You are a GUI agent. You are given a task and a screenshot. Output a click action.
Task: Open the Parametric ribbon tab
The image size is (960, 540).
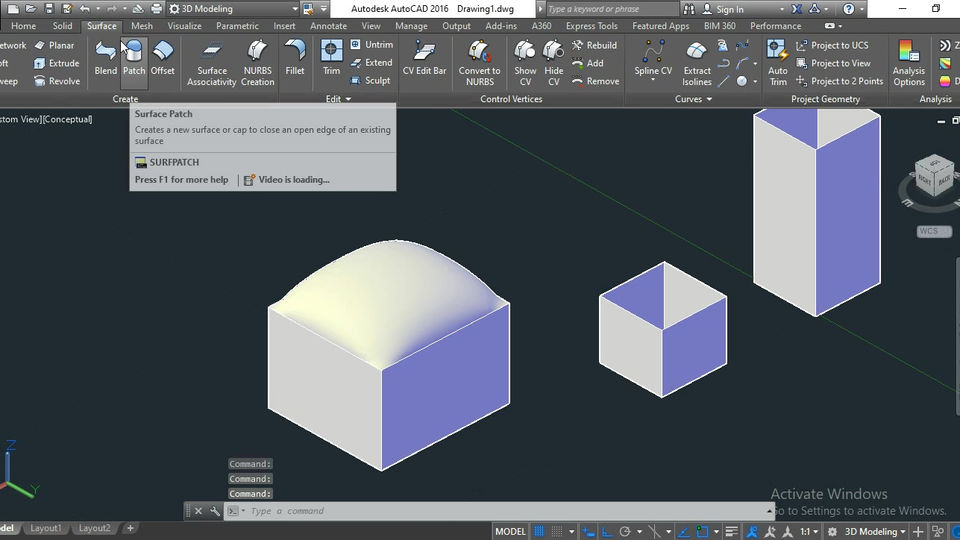237,26
